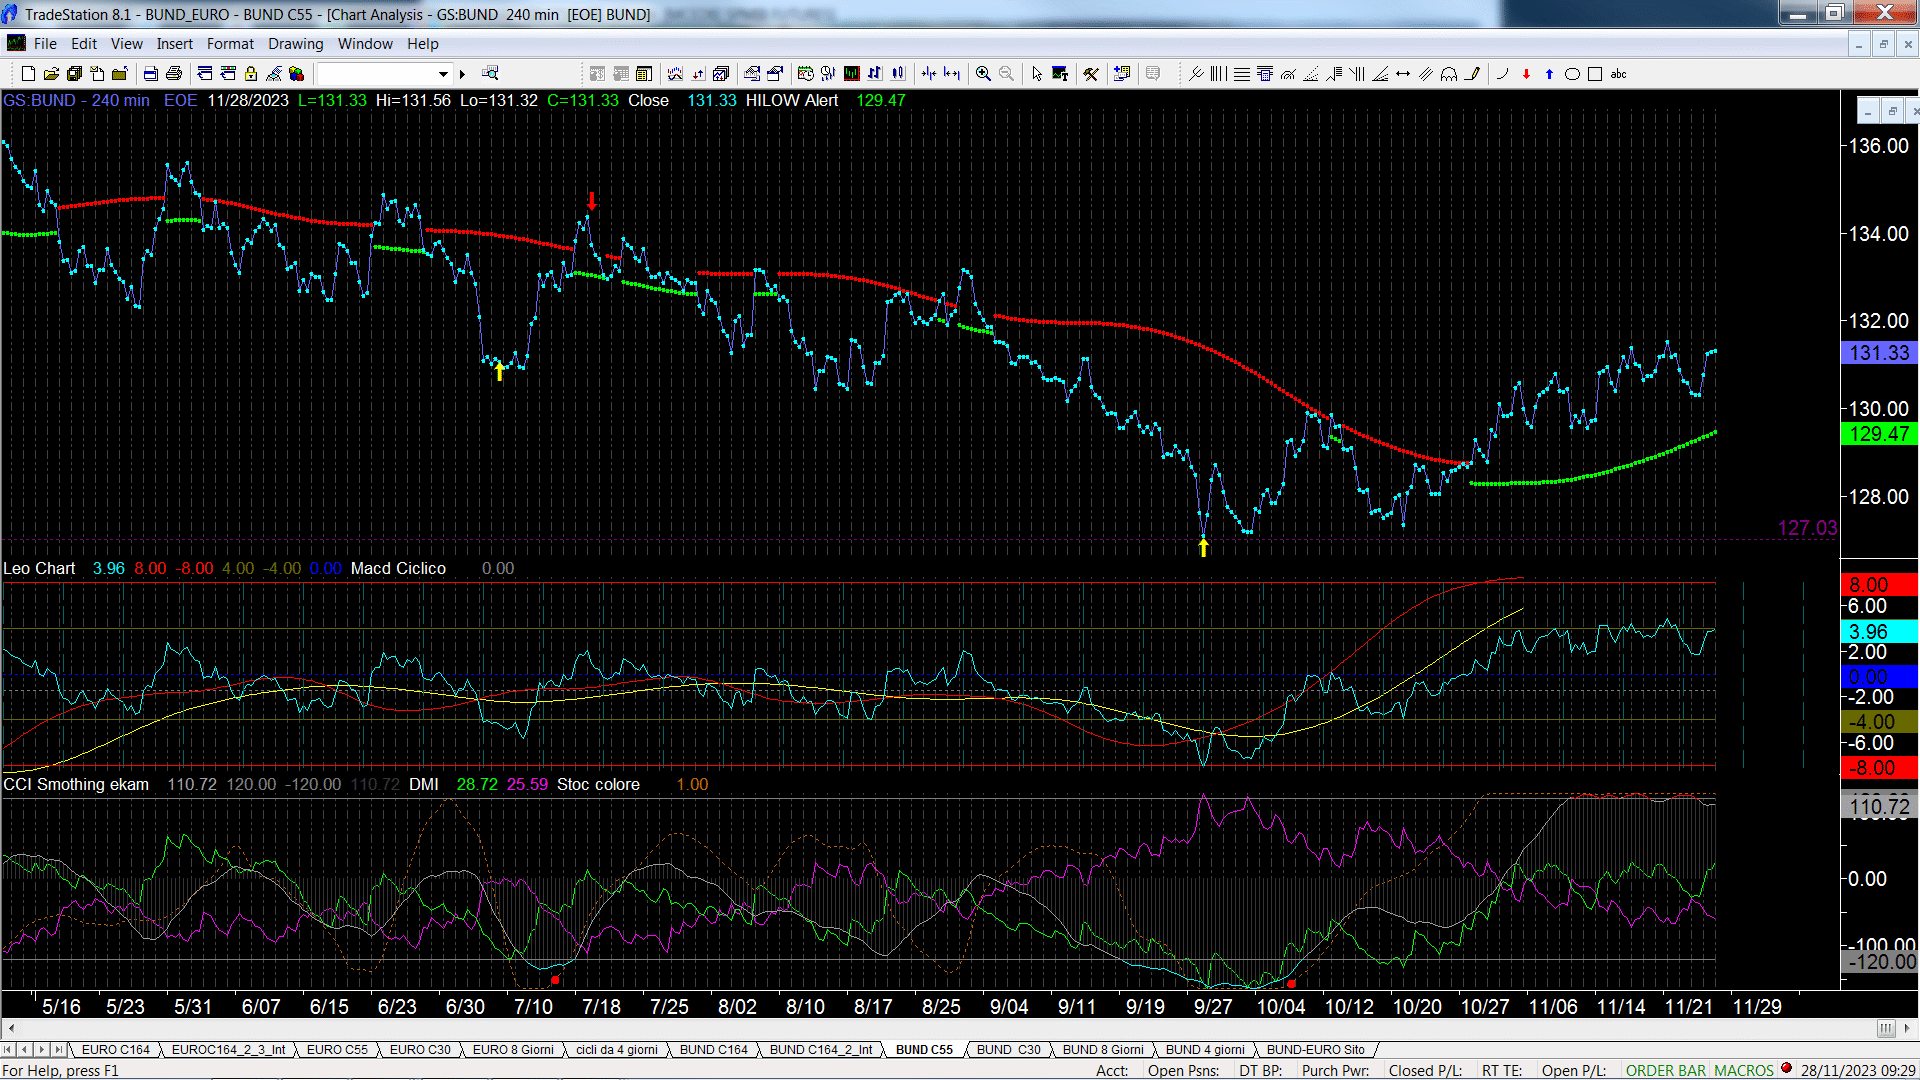Click the Zoom In magnifier icon
The width and height of the screenshot is (1920, 1080).
pyautogui.click(x=983, y=74)
